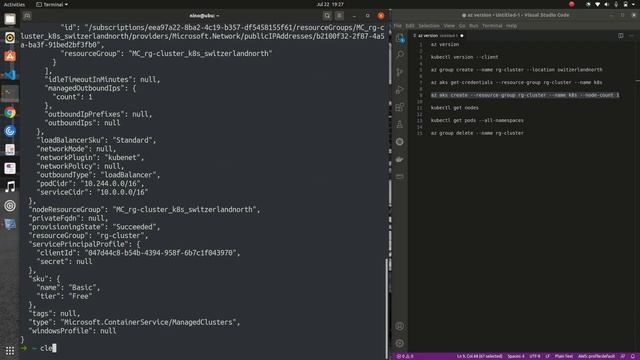This screenshot has height=360, width=640.
Task: Launch Rhythmbox from the Ubuntu dock
Action: pyautogui.click(x=10, y=38)
